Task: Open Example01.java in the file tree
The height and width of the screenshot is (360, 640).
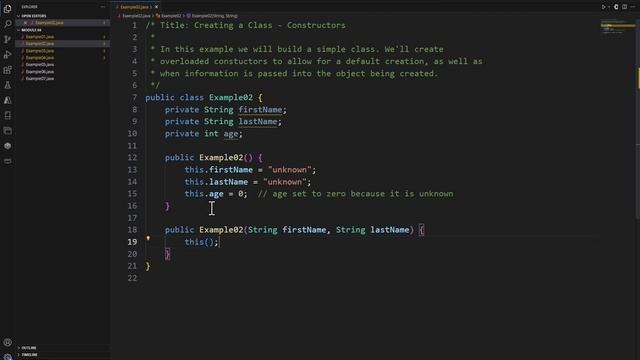Action: coord(40,37)
